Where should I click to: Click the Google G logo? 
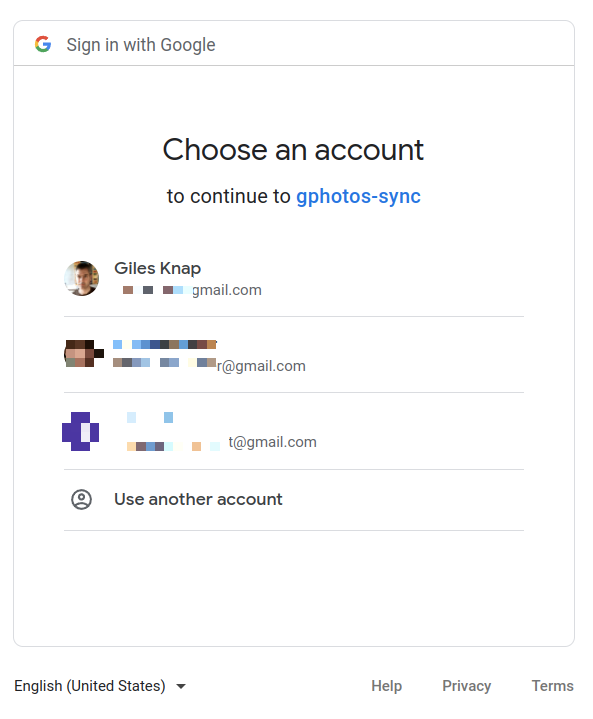pyautogui.click(x=43, y=44)
